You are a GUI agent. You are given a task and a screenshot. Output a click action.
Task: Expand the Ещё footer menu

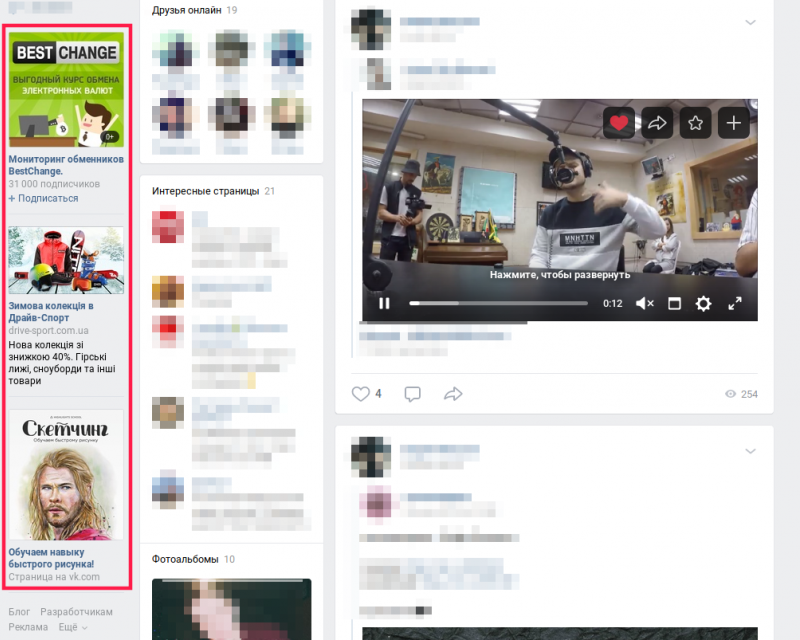73,627
